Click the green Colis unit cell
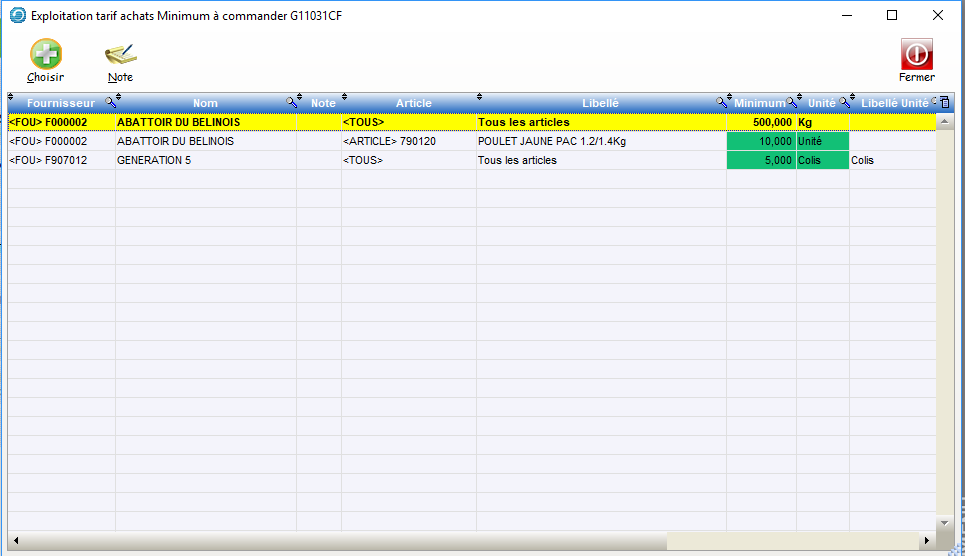965x556 pixels. (x=822, y=160)
